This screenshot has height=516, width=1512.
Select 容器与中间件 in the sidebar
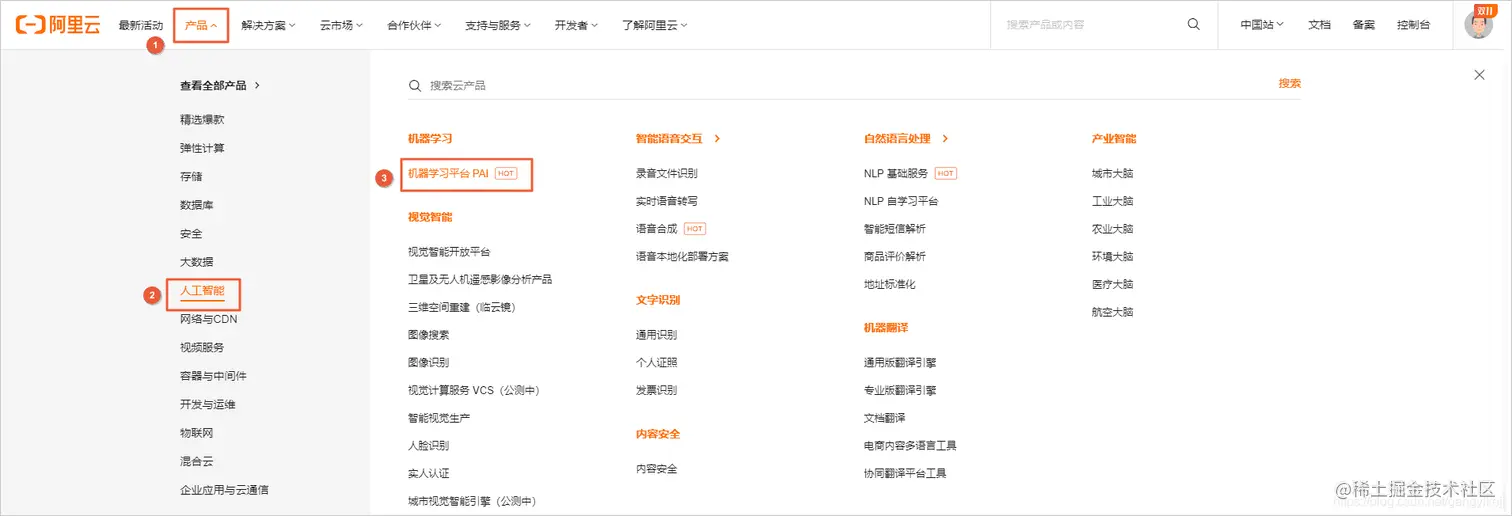click(x=213, y=376)
